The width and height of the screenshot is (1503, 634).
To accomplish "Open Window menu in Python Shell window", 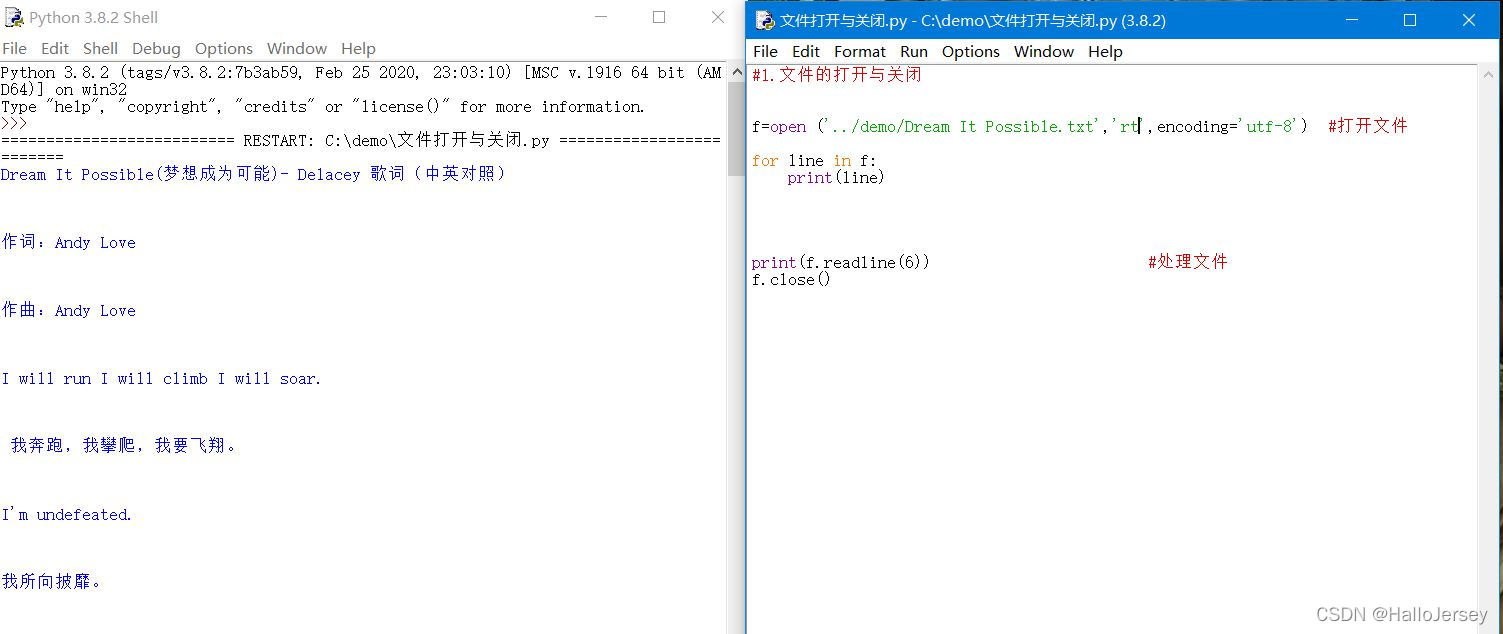I will 297,48.
